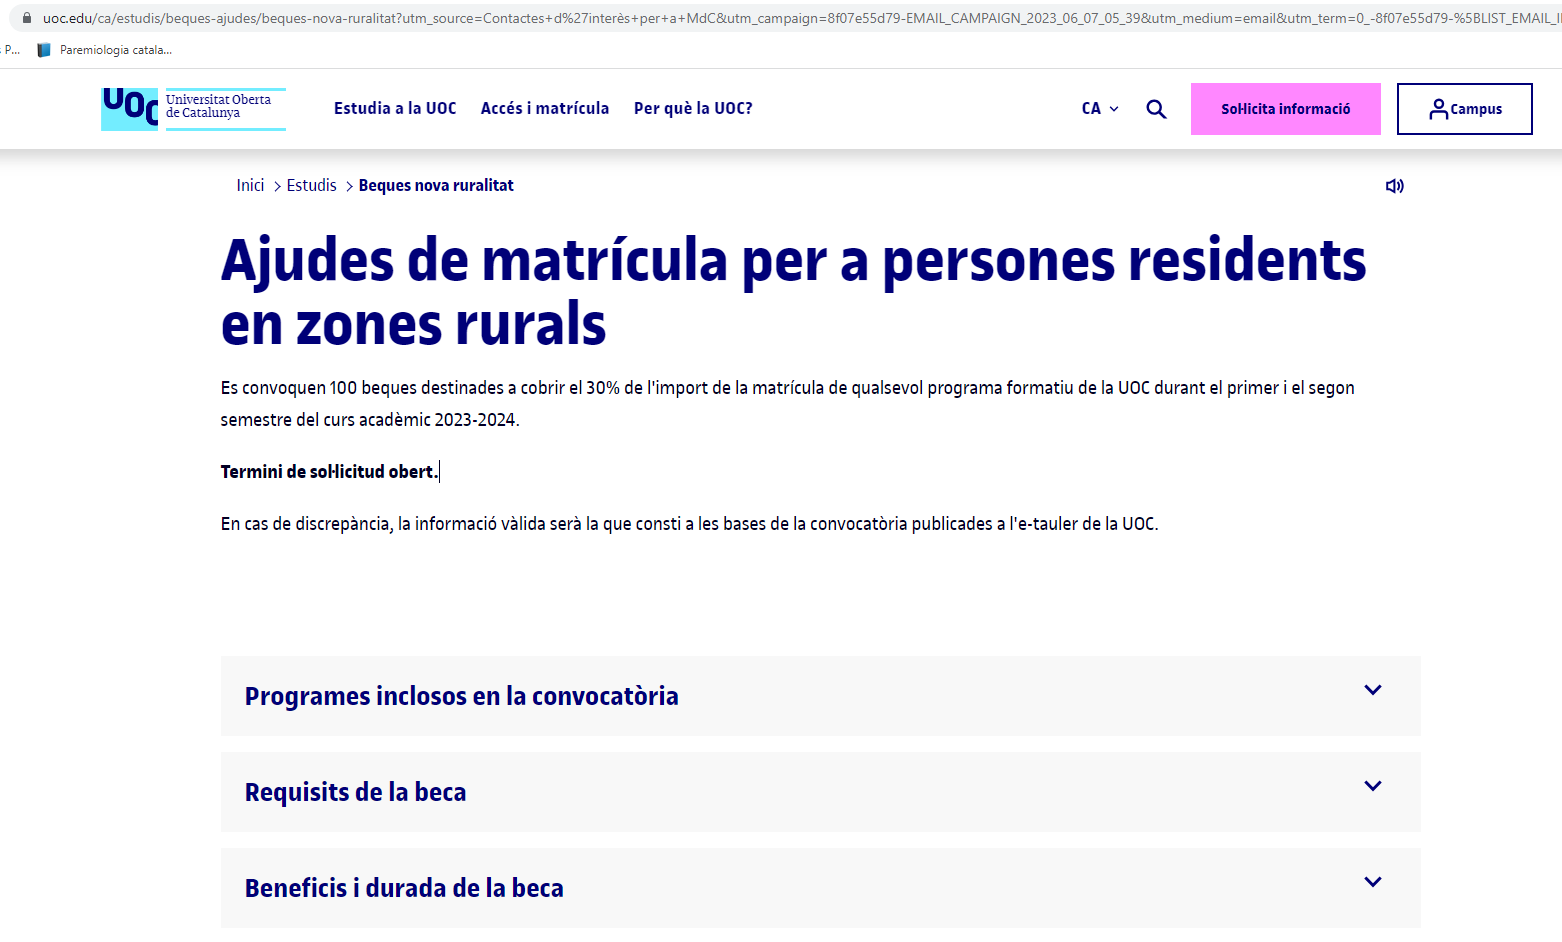Click the audio speaker icon
Viewport: 1562px width, 942px height.
[x=1394, y=186]
